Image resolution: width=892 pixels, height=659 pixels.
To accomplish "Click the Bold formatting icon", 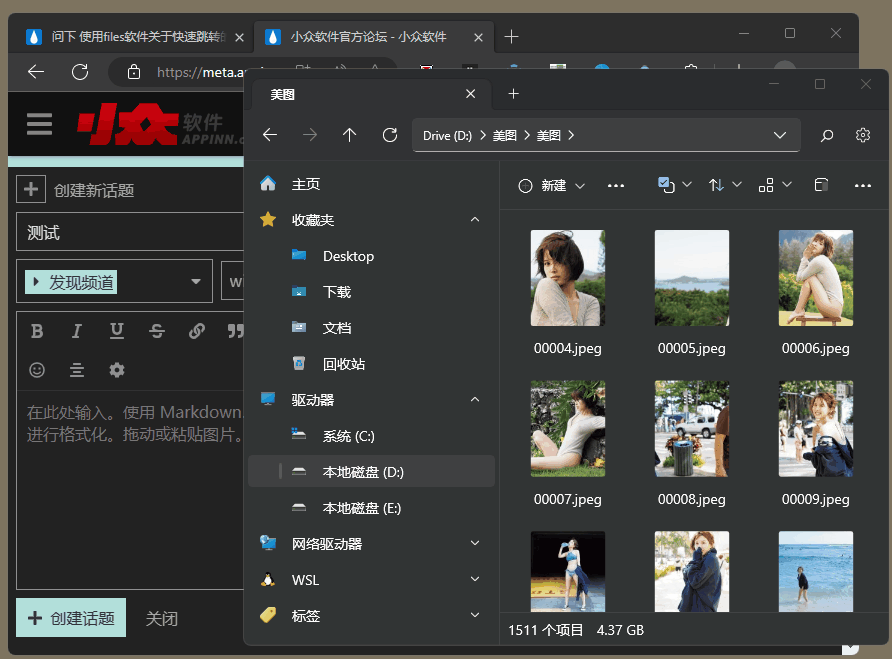I will click(37, 331).
